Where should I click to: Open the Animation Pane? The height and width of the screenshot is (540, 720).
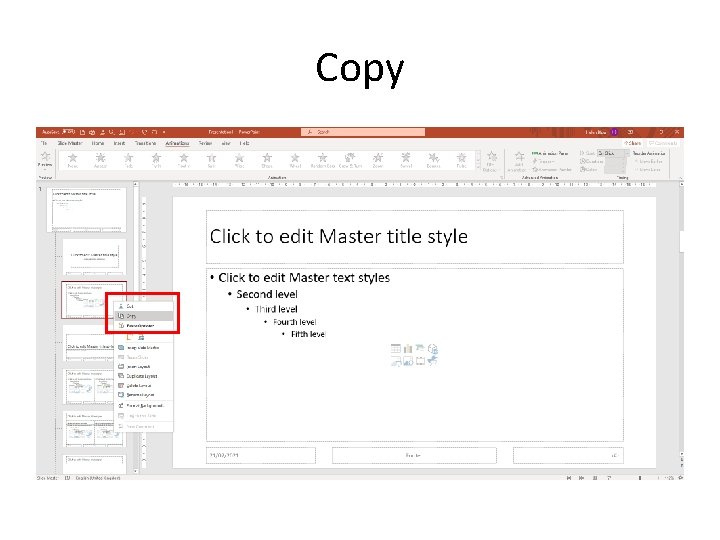point(550,153)
